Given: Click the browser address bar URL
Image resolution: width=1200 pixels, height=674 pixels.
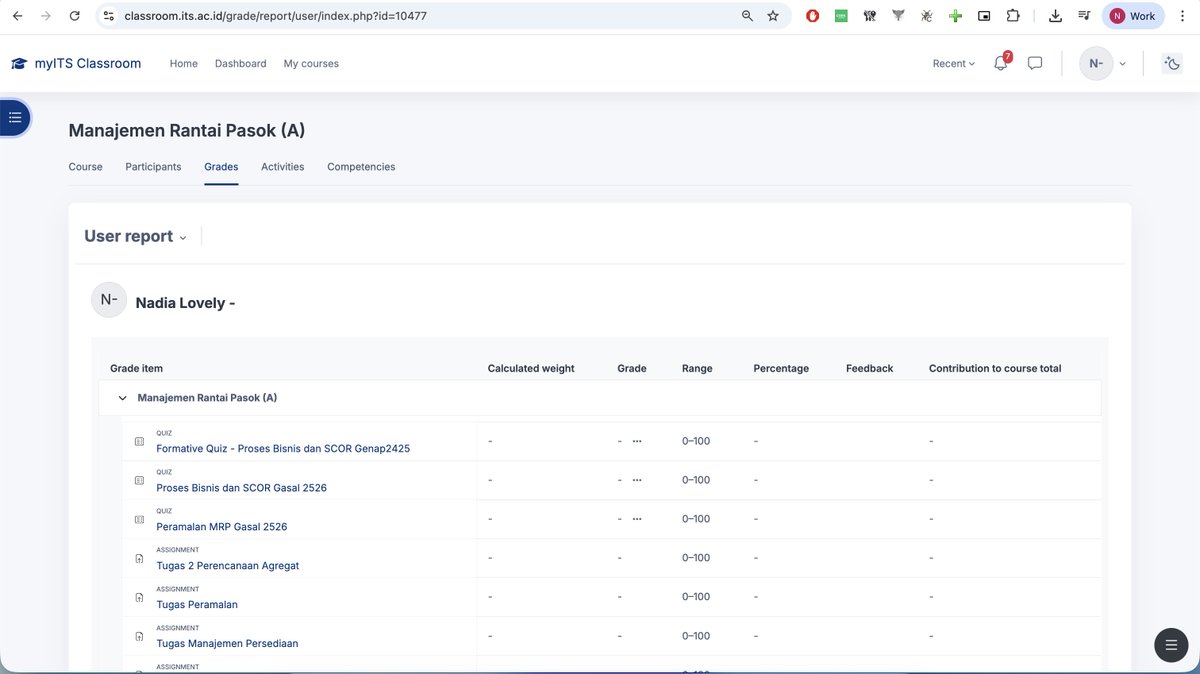Looking at the screenshot, I should (276, 16).
